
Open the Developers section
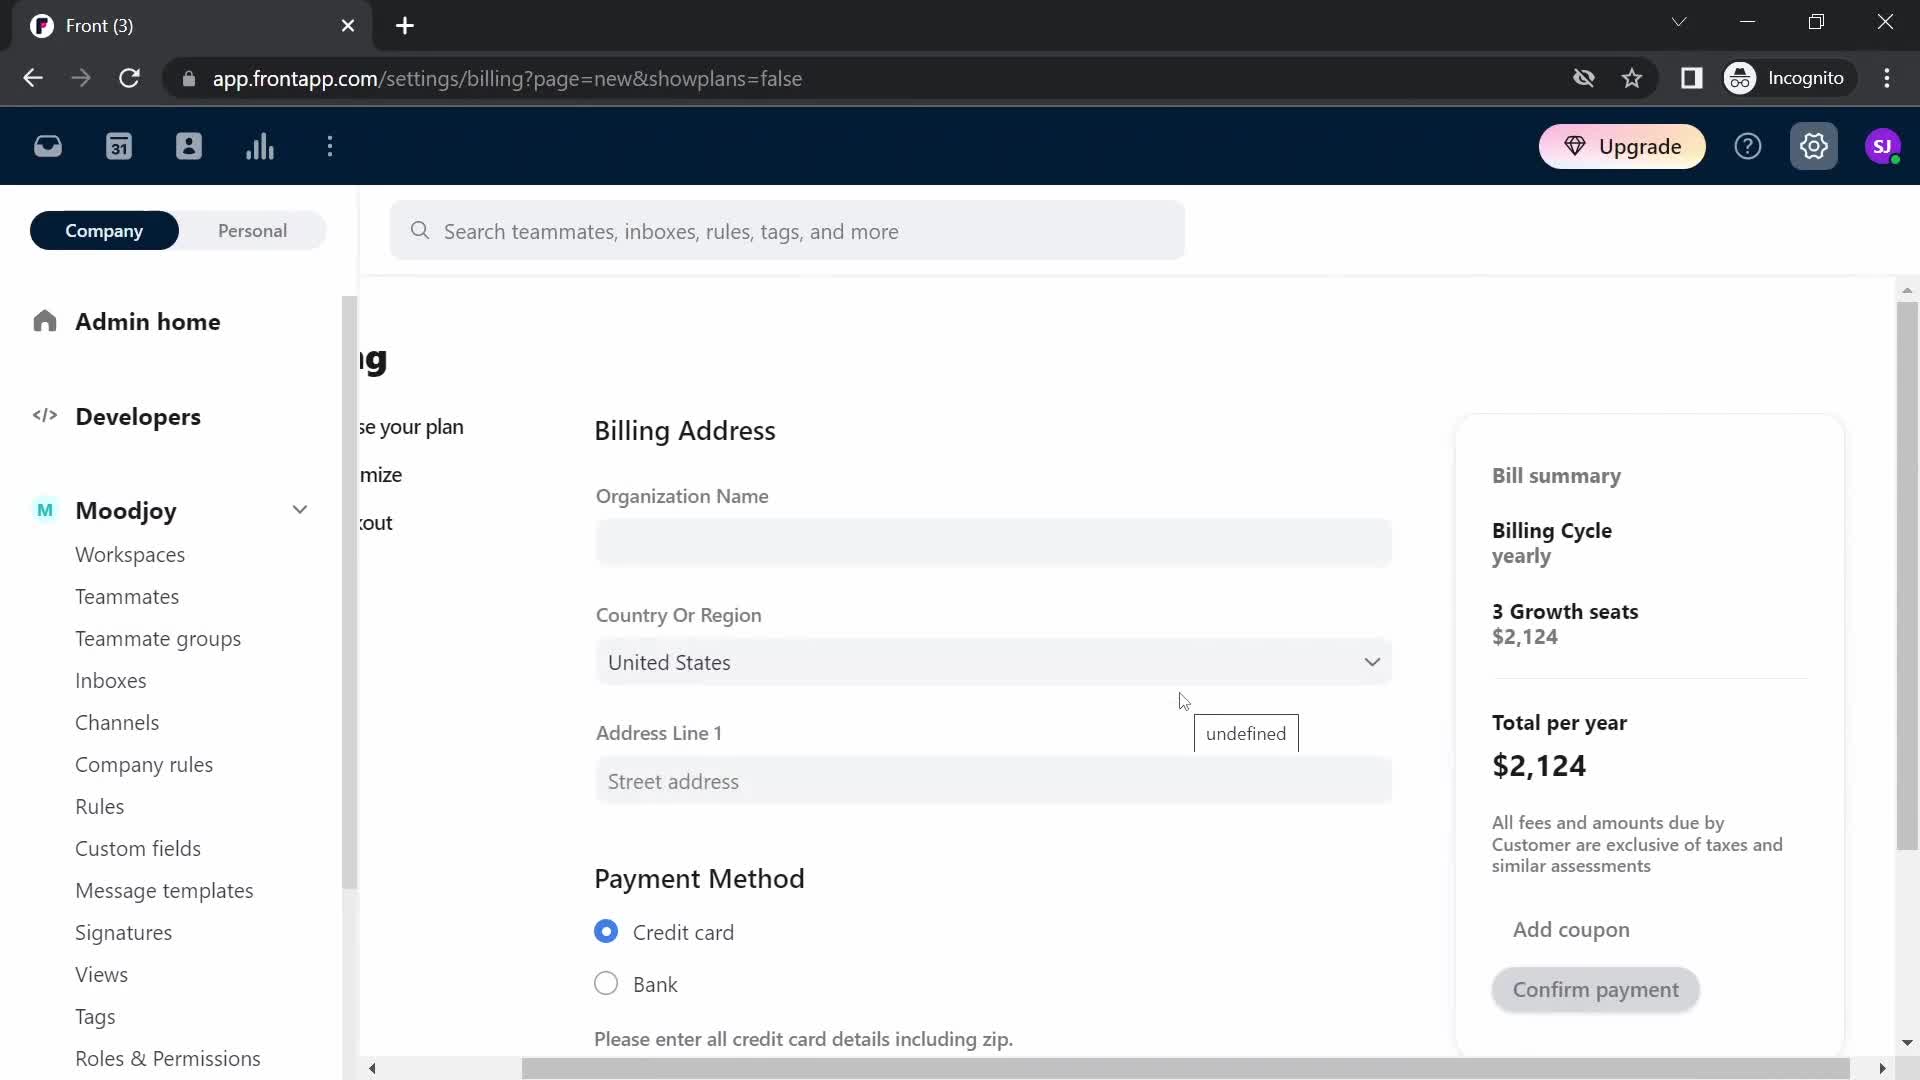coord(138,416)
